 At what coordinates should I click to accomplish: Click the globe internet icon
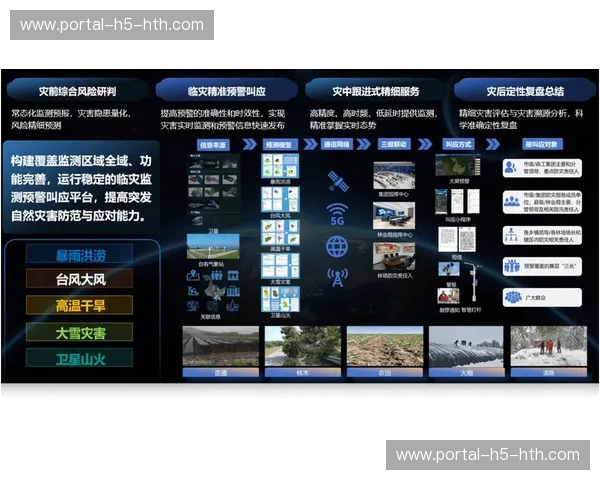pyautogui.click(x=337, y=247)
